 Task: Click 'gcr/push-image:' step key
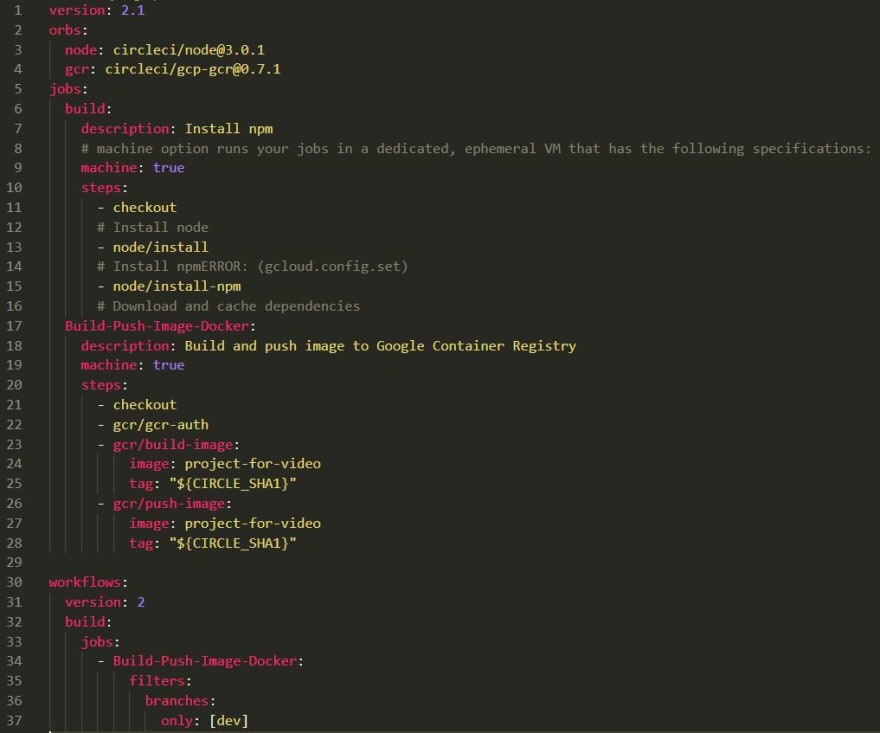(x=172, y=503)
